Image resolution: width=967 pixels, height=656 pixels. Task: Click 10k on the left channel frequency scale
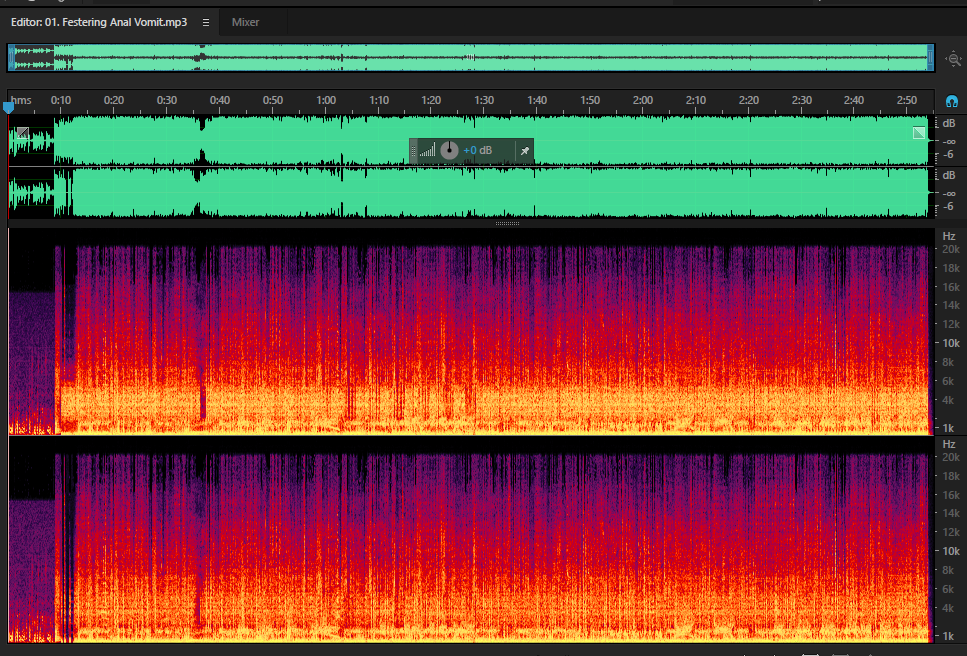coord(950,343)
